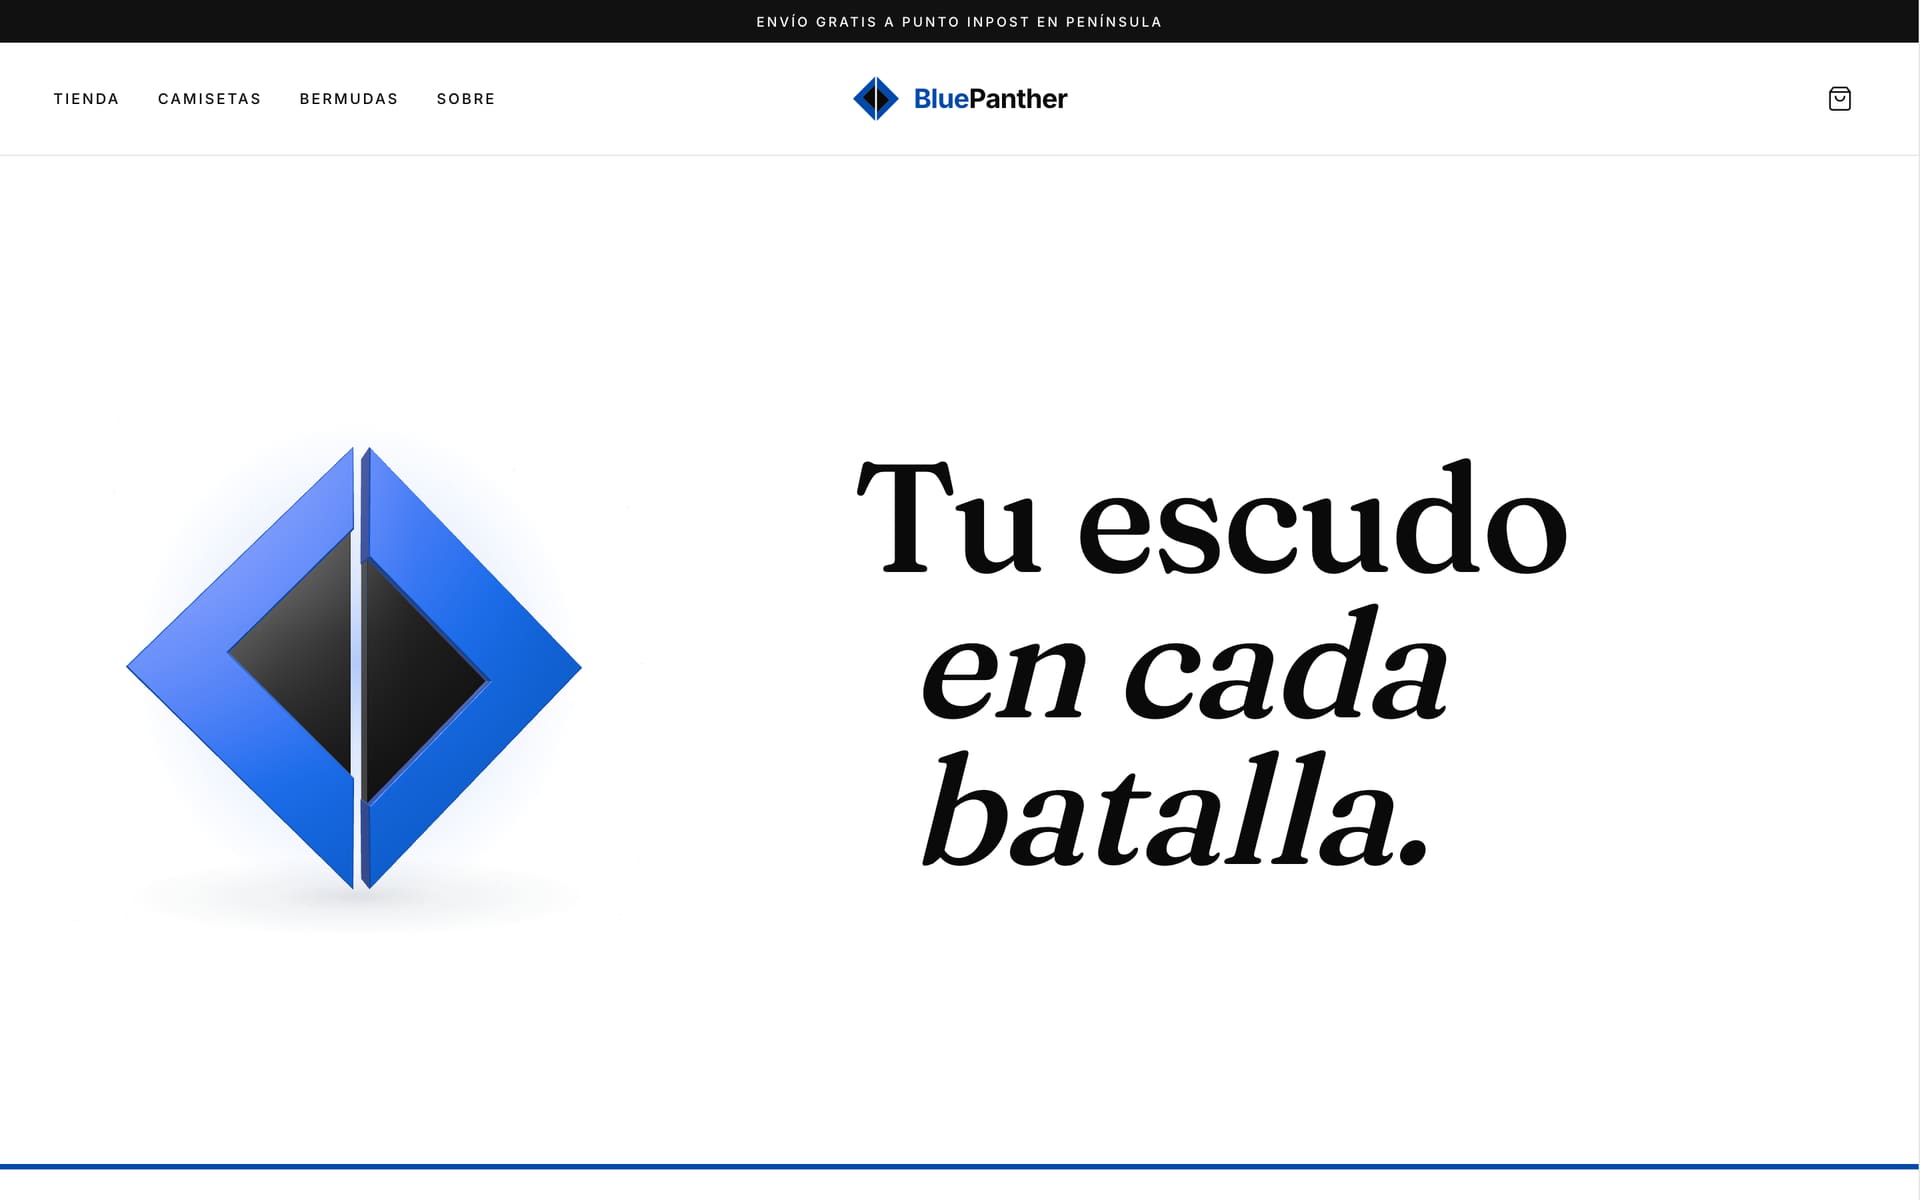Viewport: 1920px width, 1200px height.
Task: Click the free shipping announcement bar text
Action: (959, 22)
